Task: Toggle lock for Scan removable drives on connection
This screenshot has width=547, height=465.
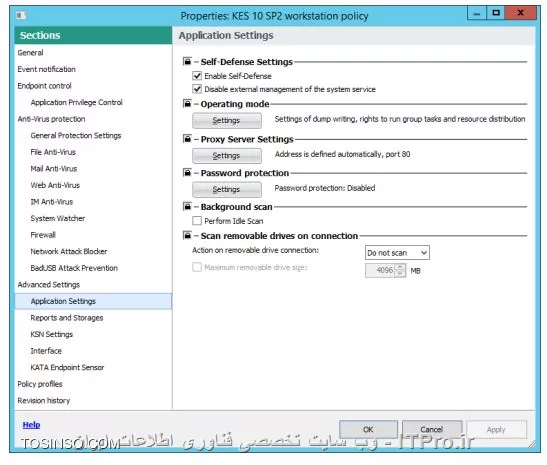Action: coord(187,235)
